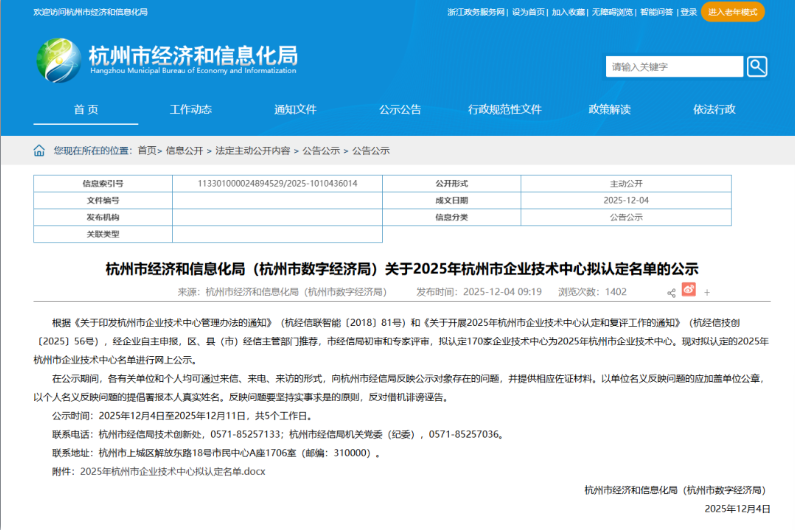This screenshot has width=795, height=530.
Task: Open 浙江政务服务网 link in top bar
Action: point(476,12)
